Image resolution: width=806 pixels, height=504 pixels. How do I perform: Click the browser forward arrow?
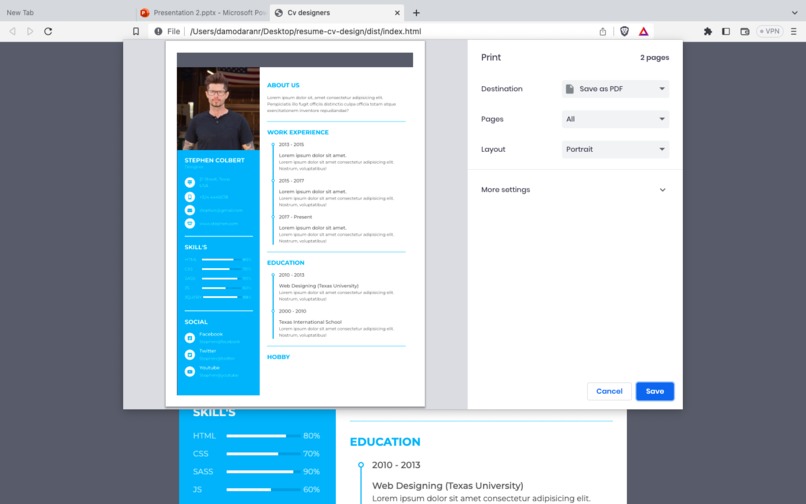click(x=30, y=31)
